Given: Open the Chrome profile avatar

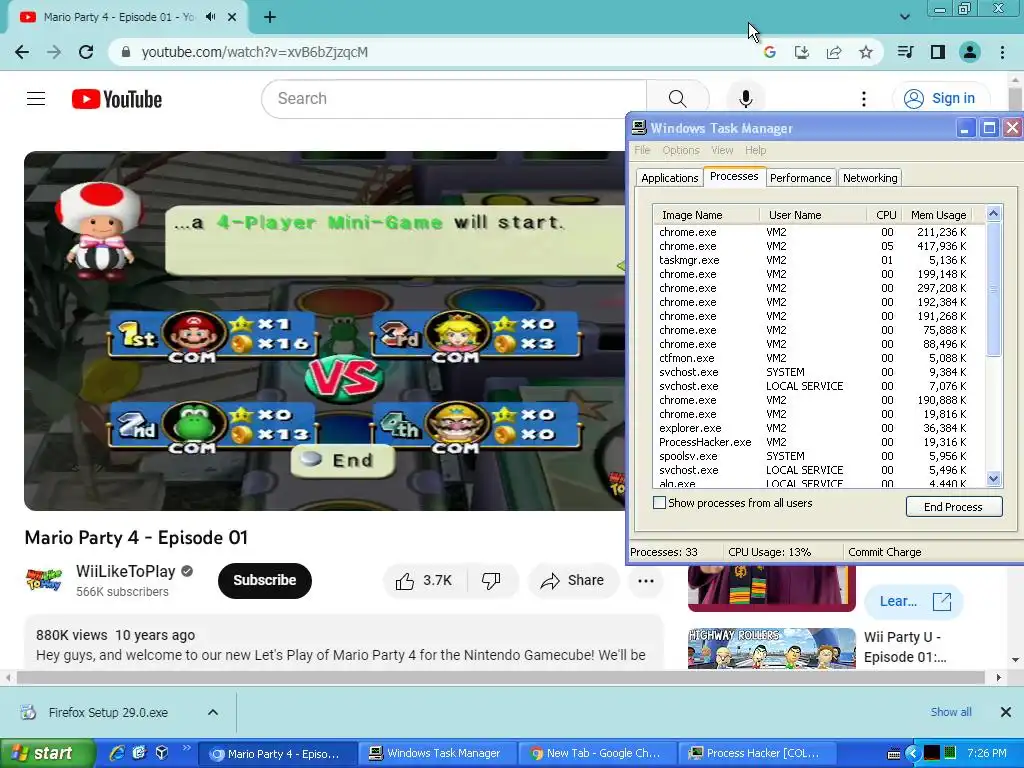Looking at the screenshot, I should point(970,52).
